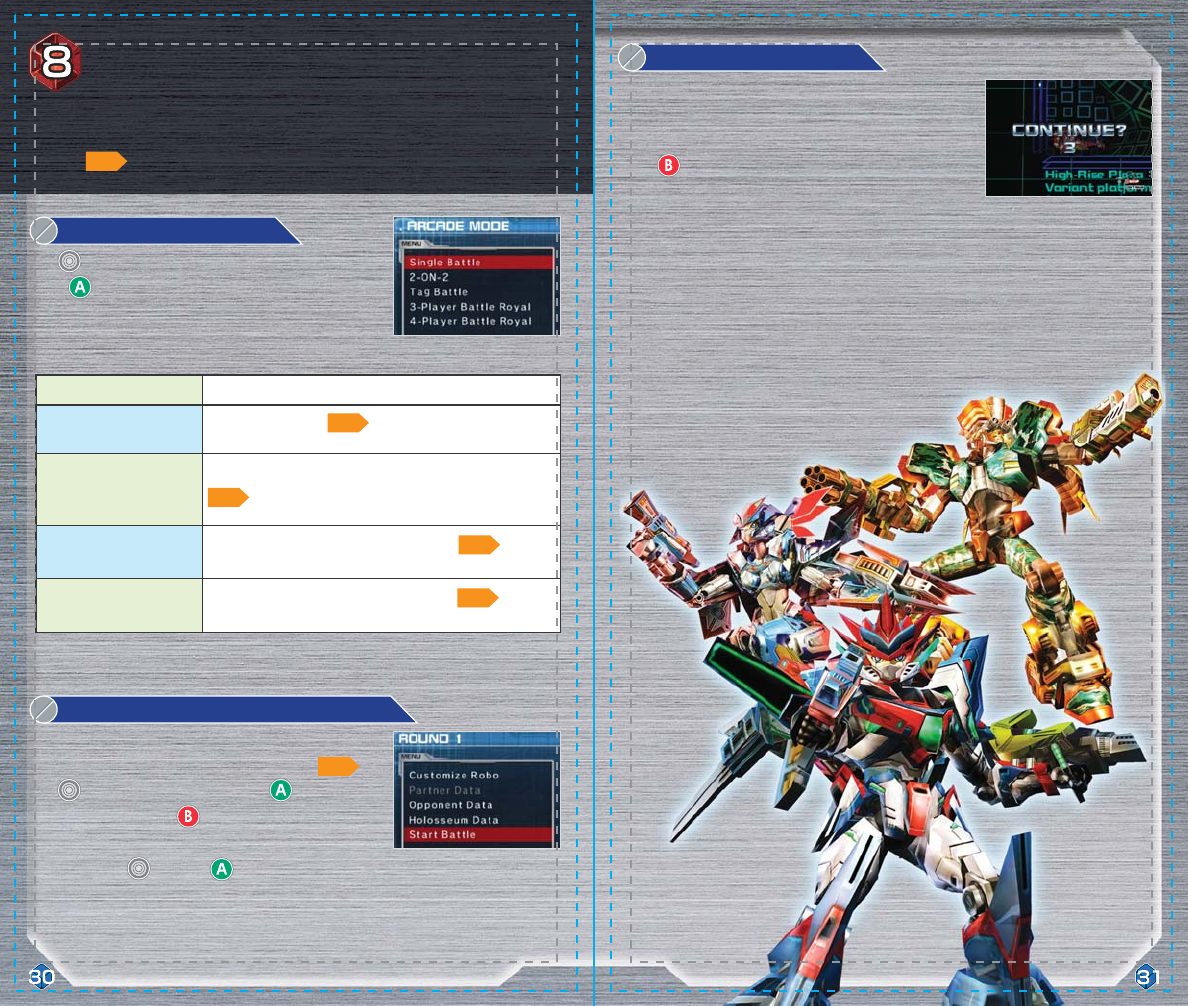
Task: Click the red hexagonal chapter 8 badge
Action: coord(55,61)
